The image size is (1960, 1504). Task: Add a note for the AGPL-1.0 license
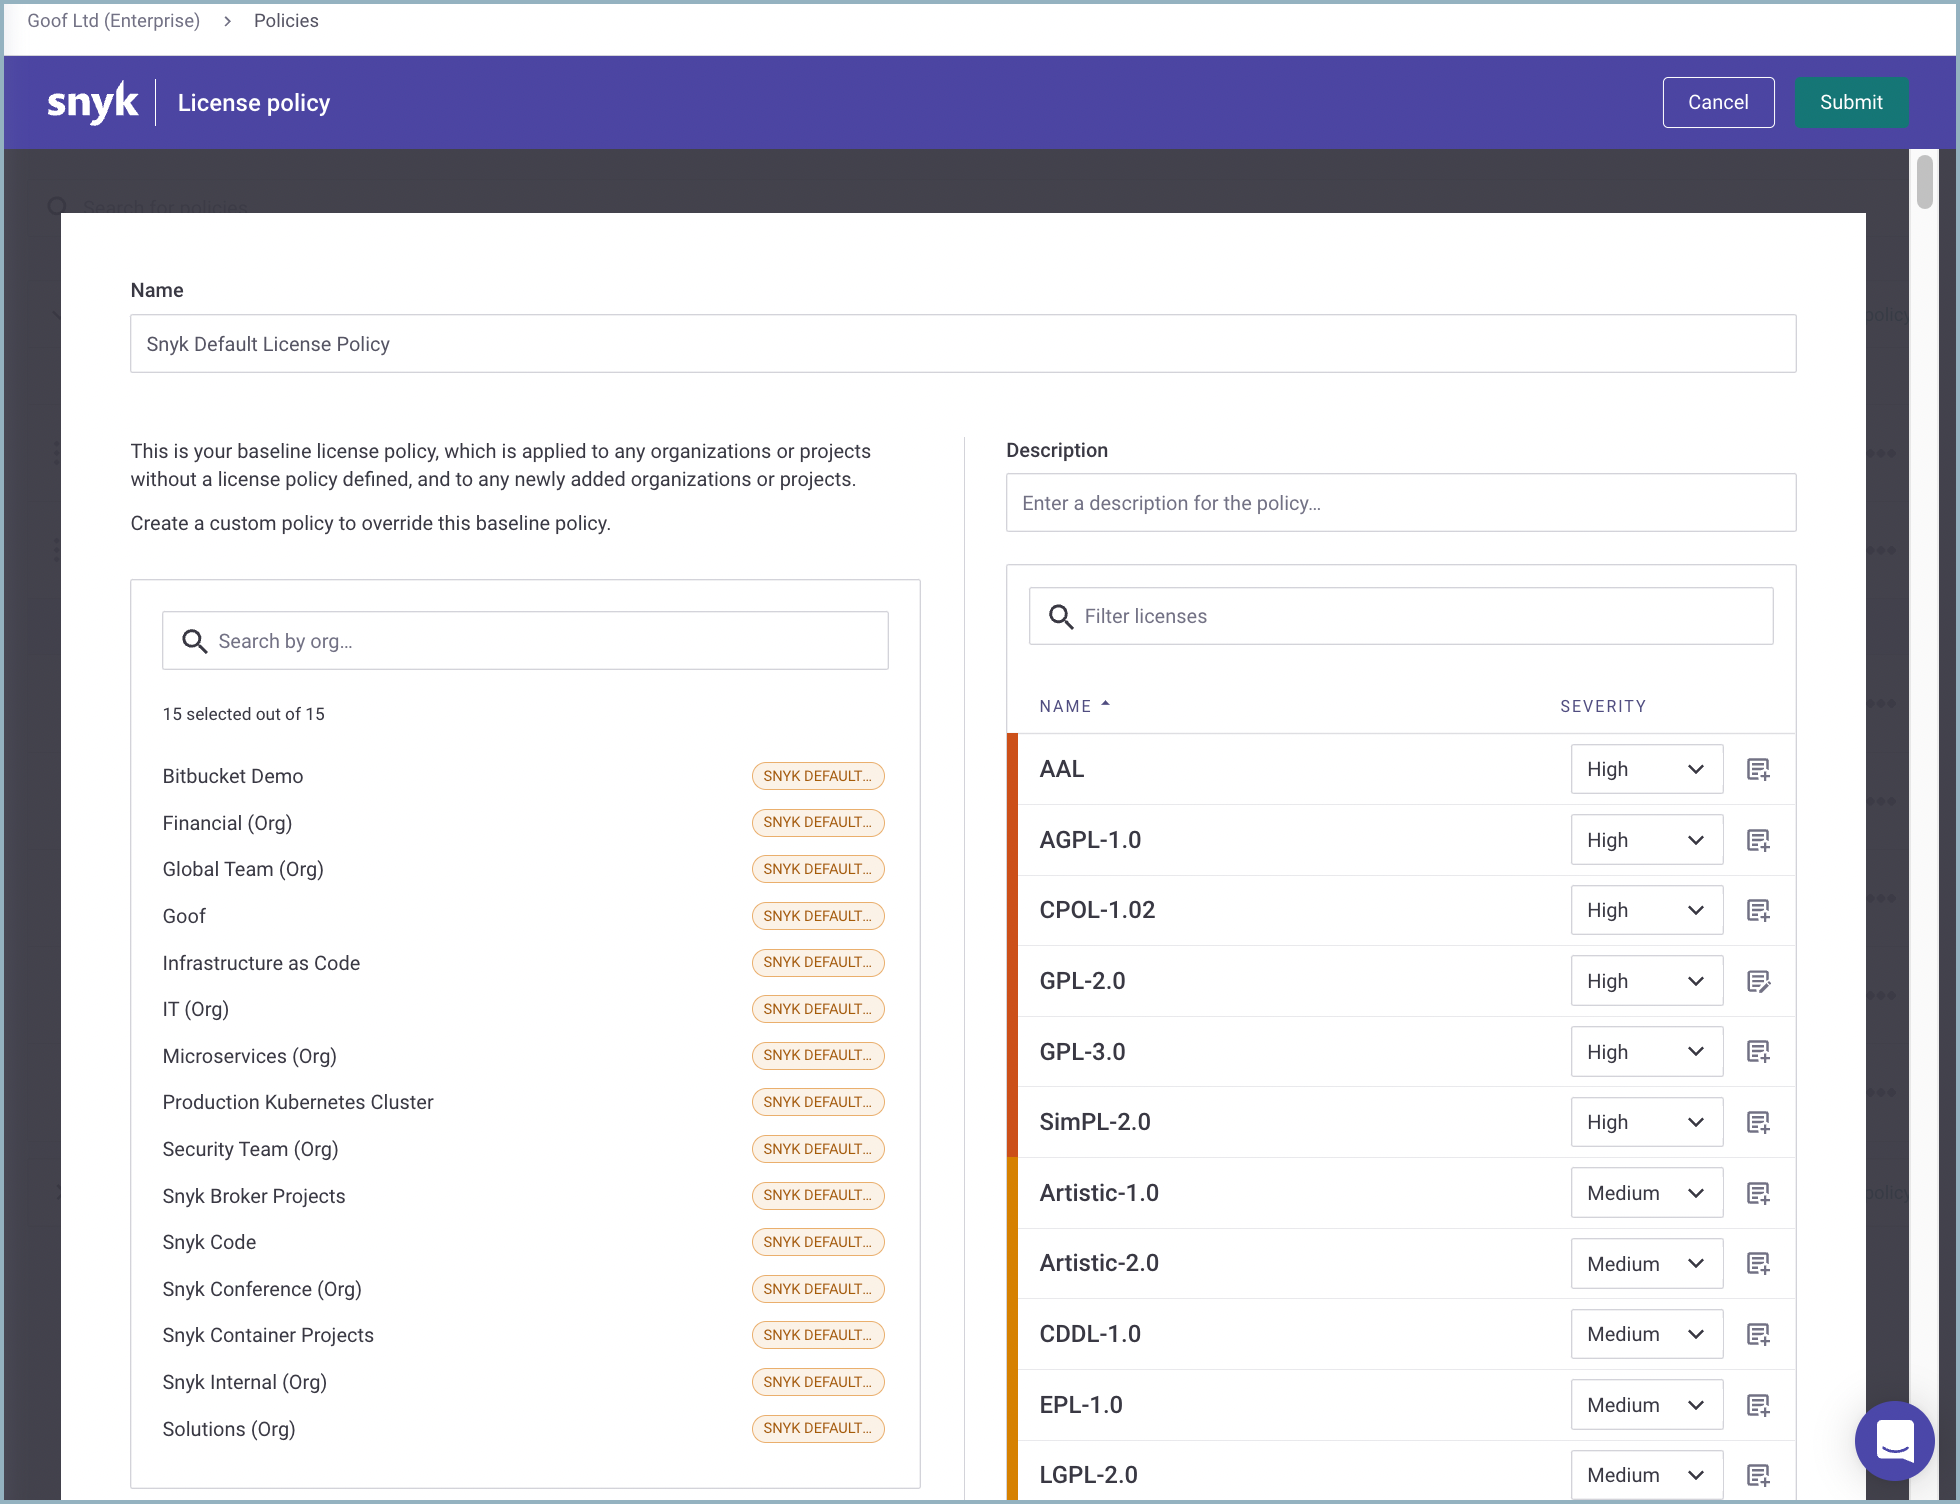point(1758,840)
